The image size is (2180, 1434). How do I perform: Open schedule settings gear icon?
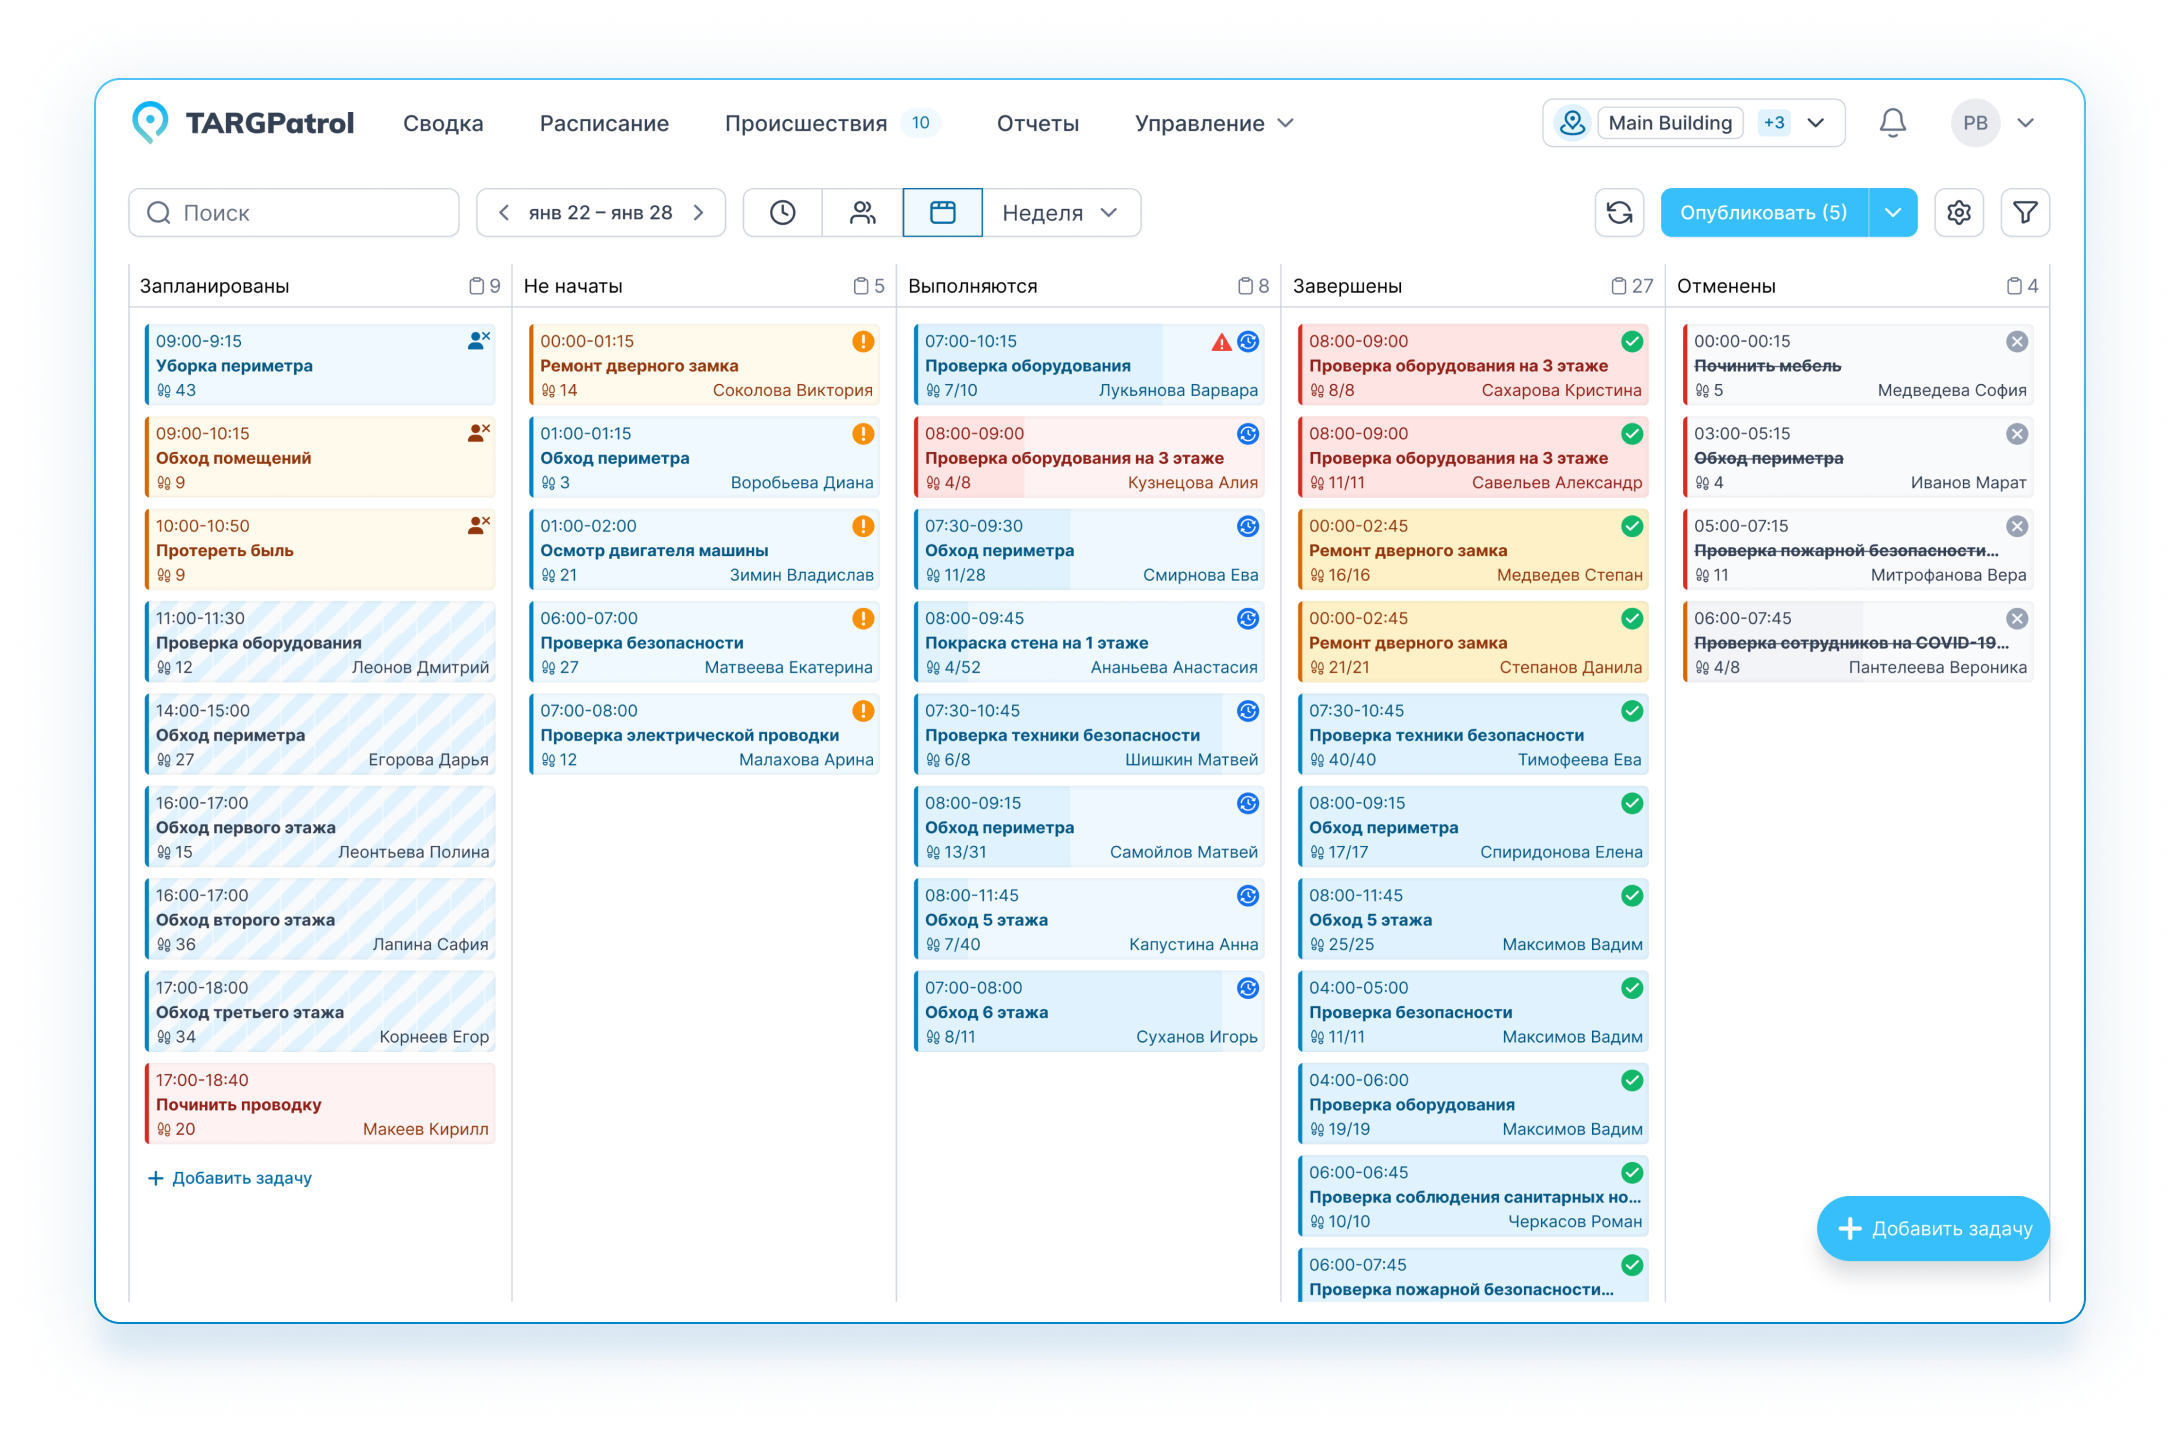[x=1958, y=213]
